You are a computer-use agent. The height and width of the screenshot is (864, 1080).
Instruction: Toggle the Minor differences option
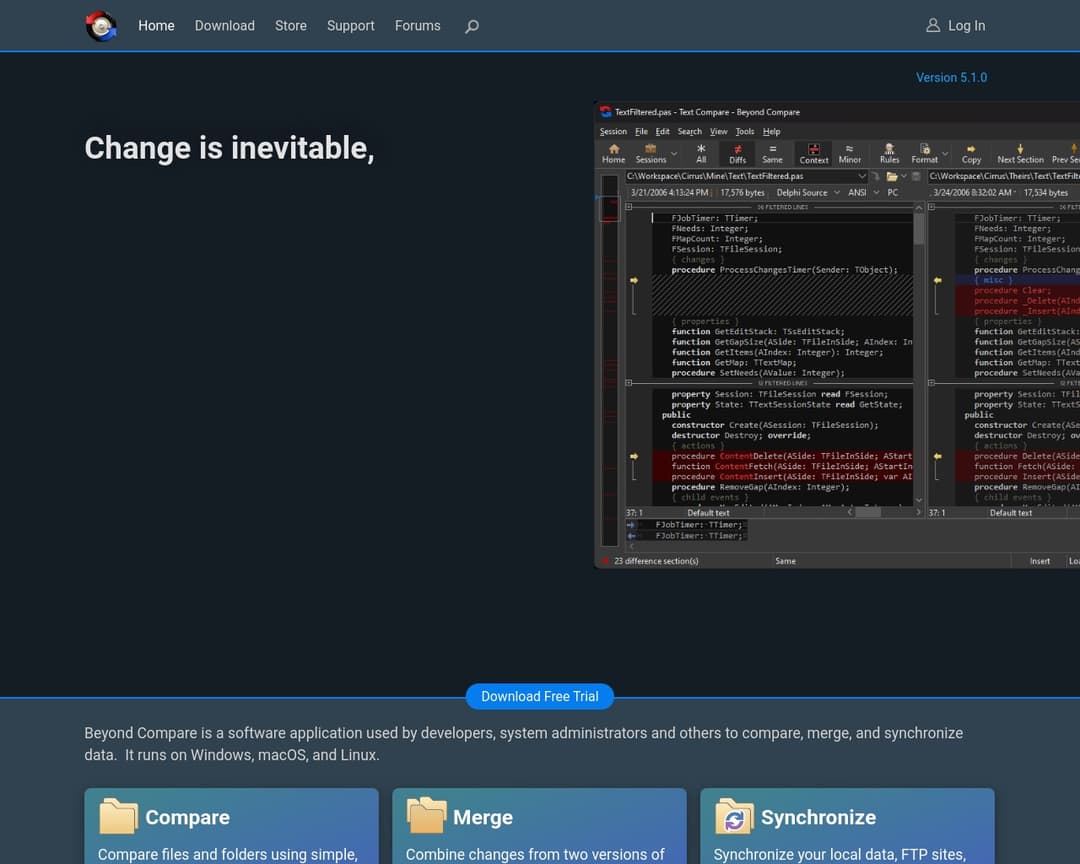coord(849,154)
